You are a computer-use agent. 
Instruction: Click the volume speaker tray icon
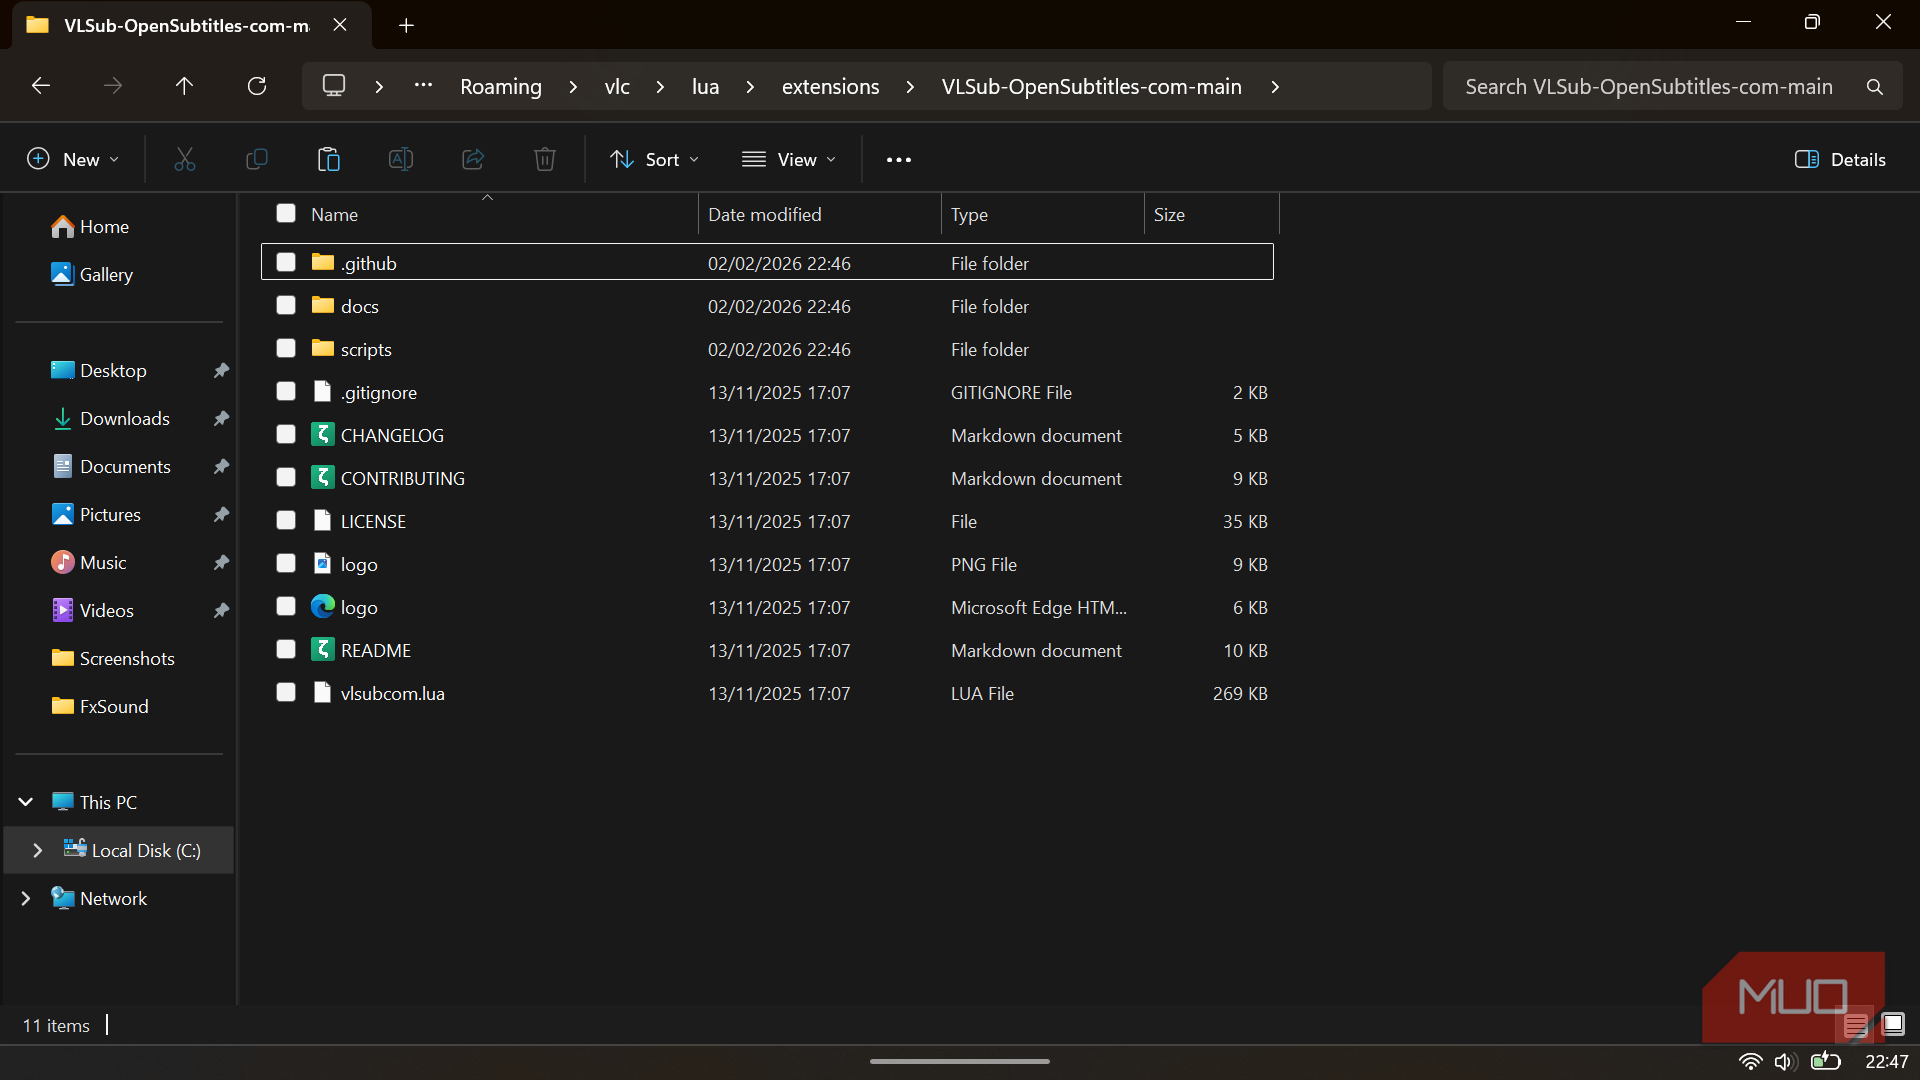click(x=1785, y=1061)
